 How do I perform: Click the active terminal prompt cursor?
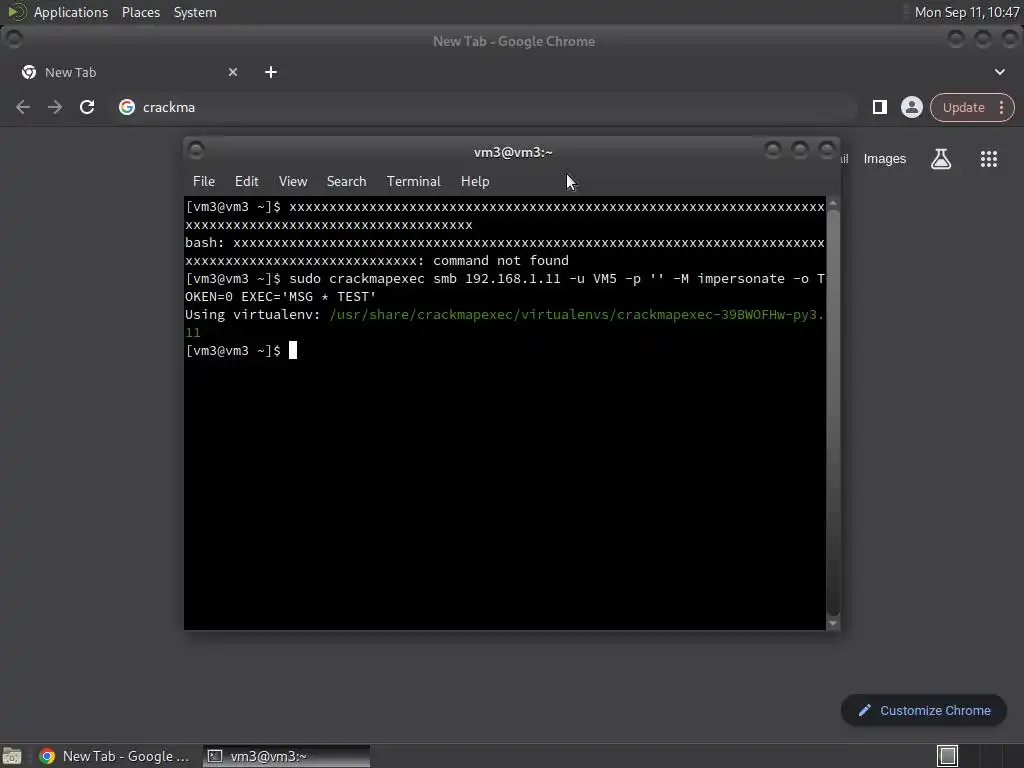coord(293,351)
